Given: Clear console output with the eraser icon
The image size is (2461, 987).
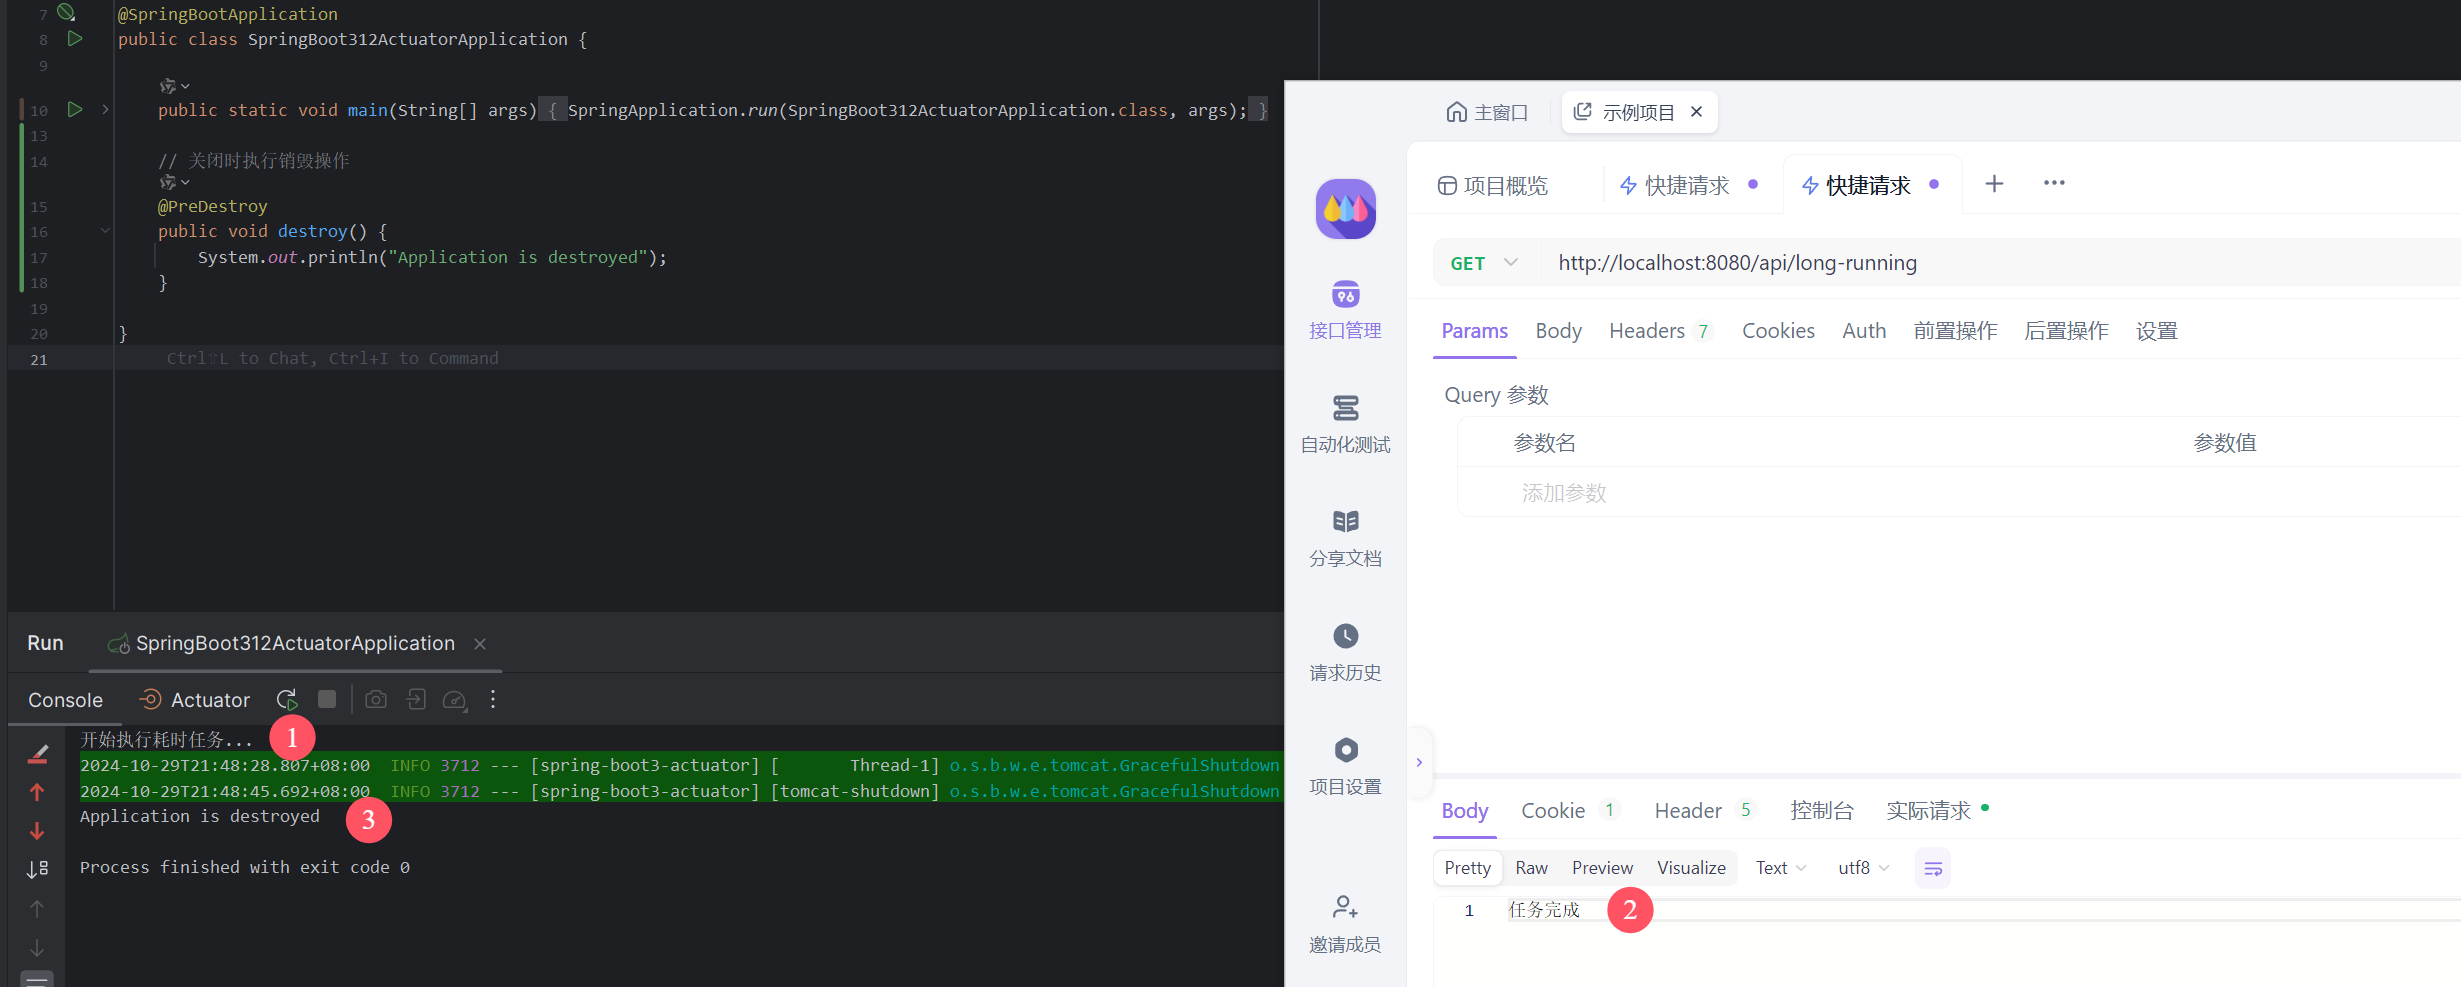Looking at the screenshot, I should [x=38, y=753].
